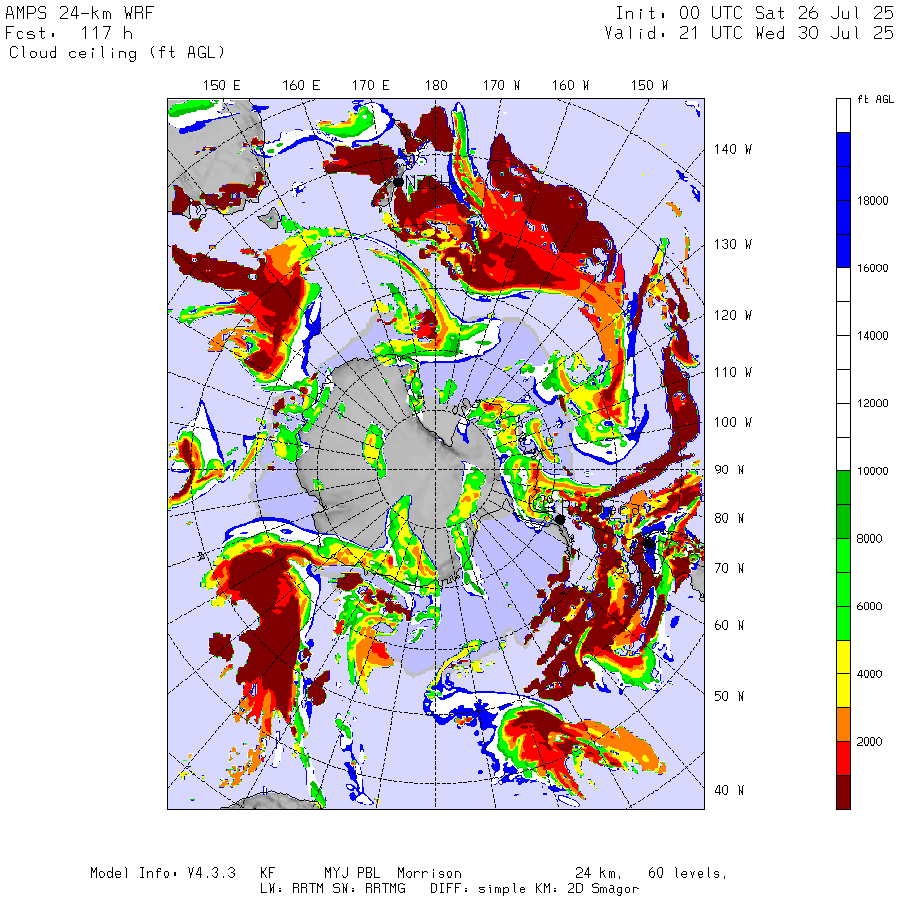Click the 'DIFF: simple KM: 2D Smagor' text
This screenshot has width=900, height=900.
click(x=535, y=889)
